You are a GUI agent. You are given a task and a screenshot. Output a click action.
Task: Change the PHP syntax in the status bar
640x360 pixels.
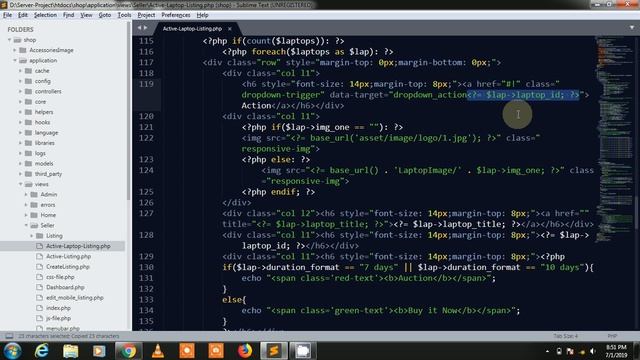pyautogui.click(x=612, y=336)
